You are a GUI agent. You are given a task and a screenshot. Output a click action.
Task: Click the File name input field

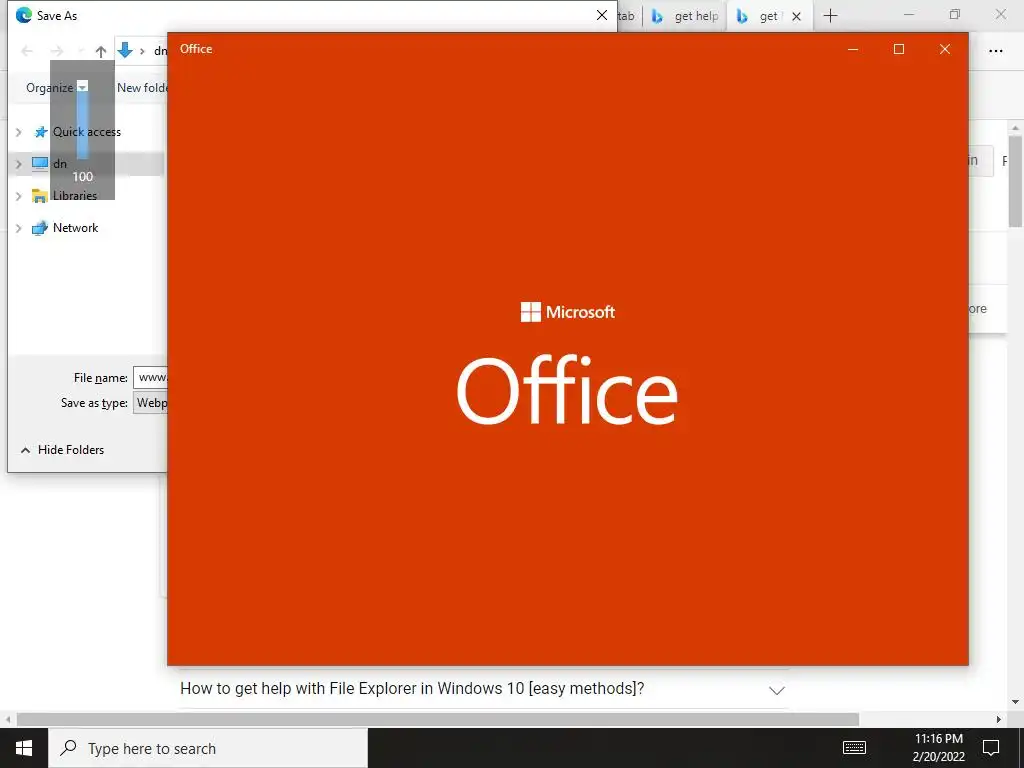pyautogui.click(x=150, y=377)
